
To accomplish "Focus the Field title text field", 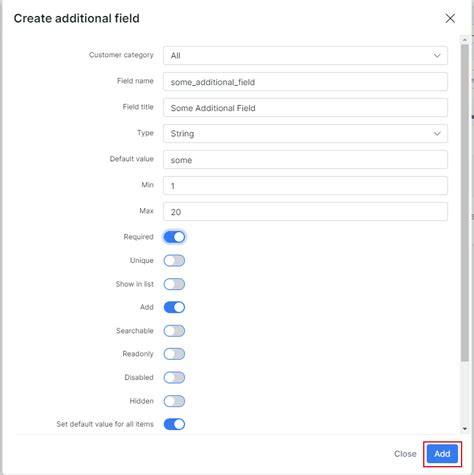I will 305,108.
